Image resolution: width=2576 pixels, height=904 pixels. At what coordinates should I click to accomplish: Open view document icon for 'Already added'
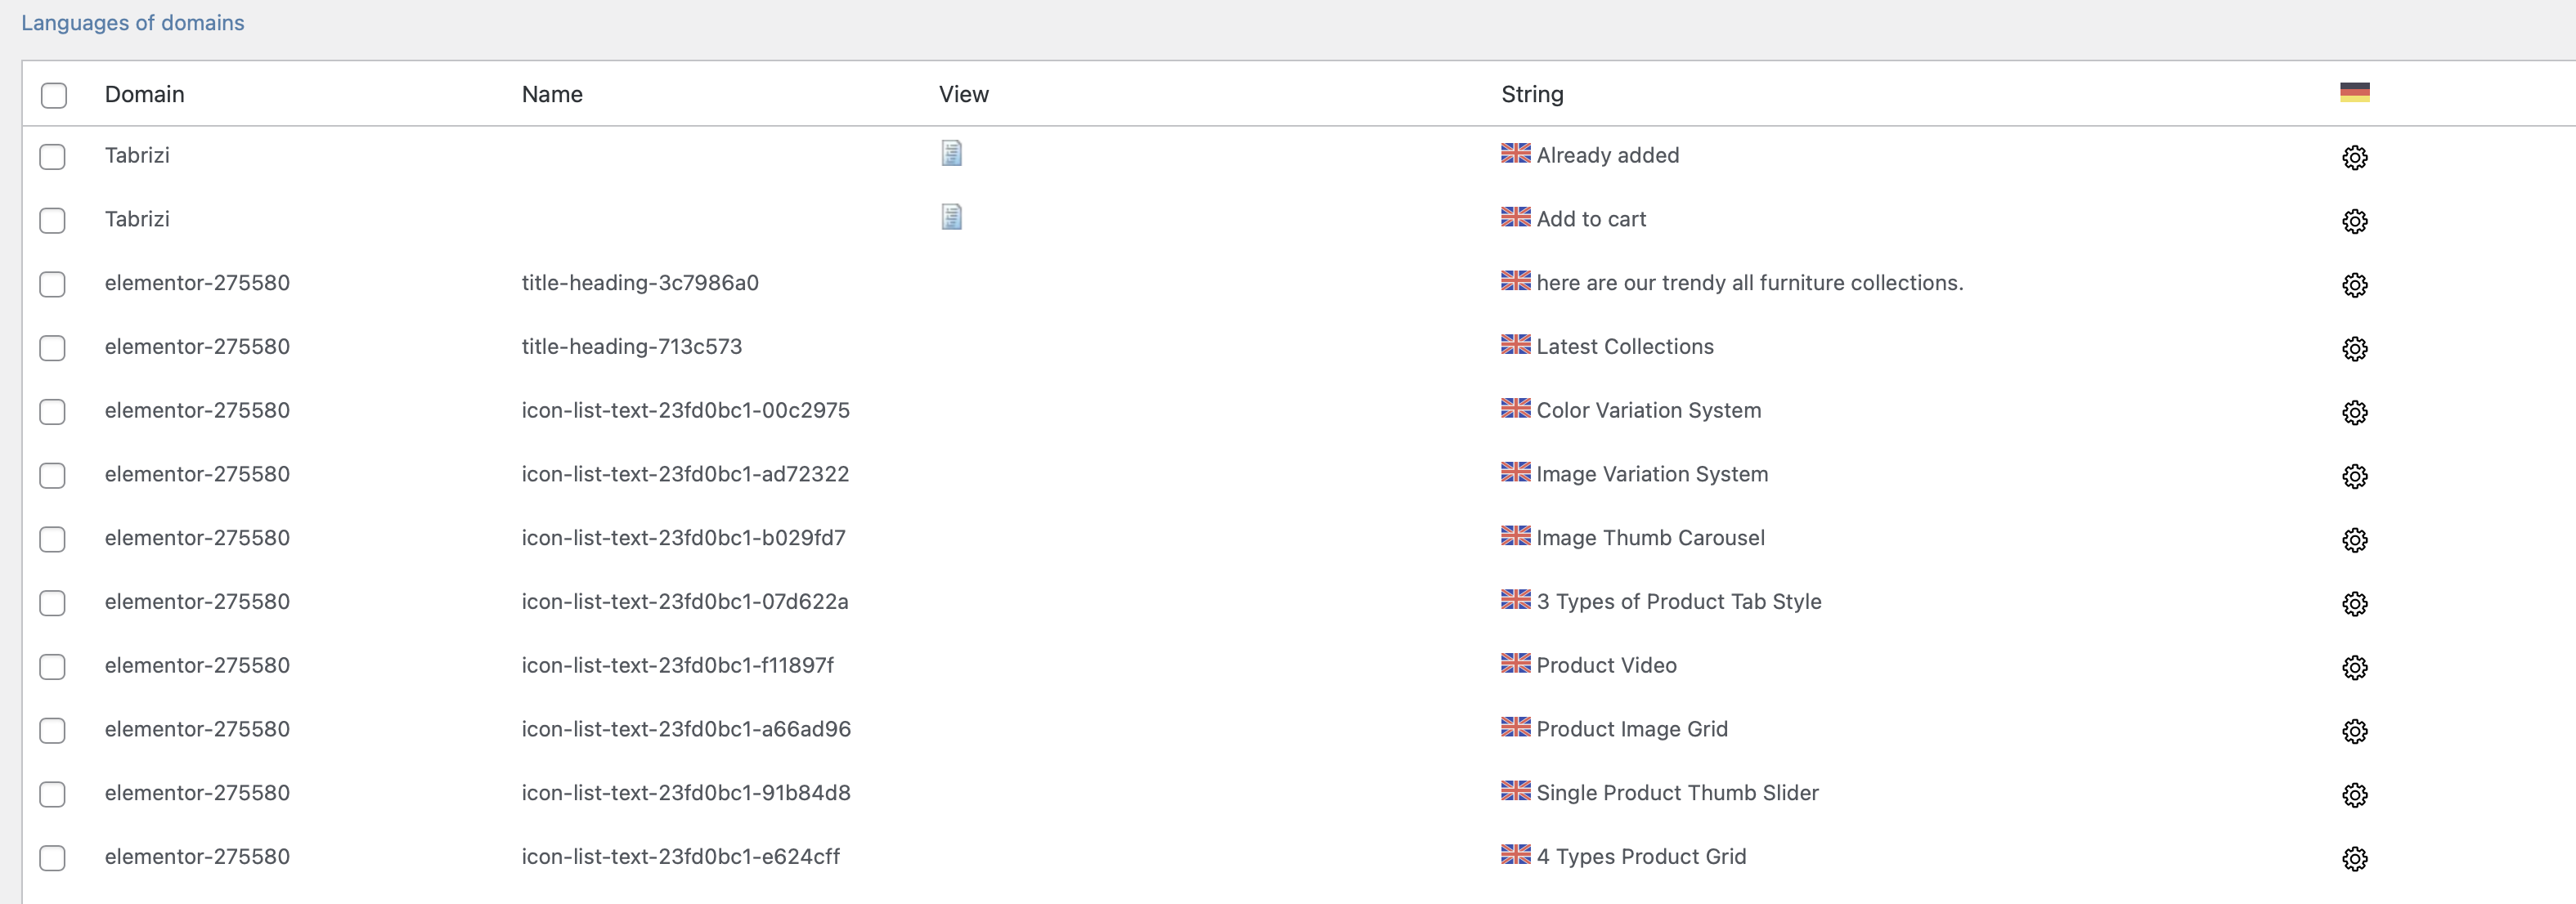coord(951,153)
